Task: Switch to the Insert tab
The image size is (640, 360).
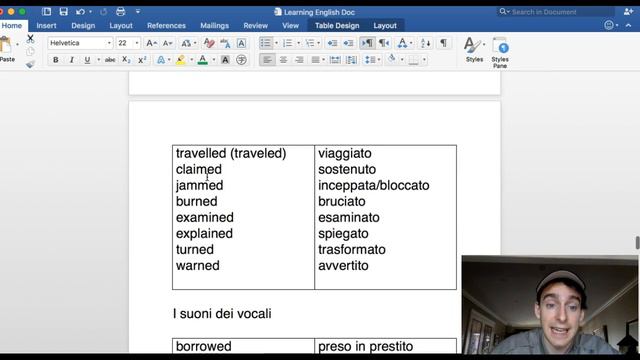Action: click(x=46, y=25)
